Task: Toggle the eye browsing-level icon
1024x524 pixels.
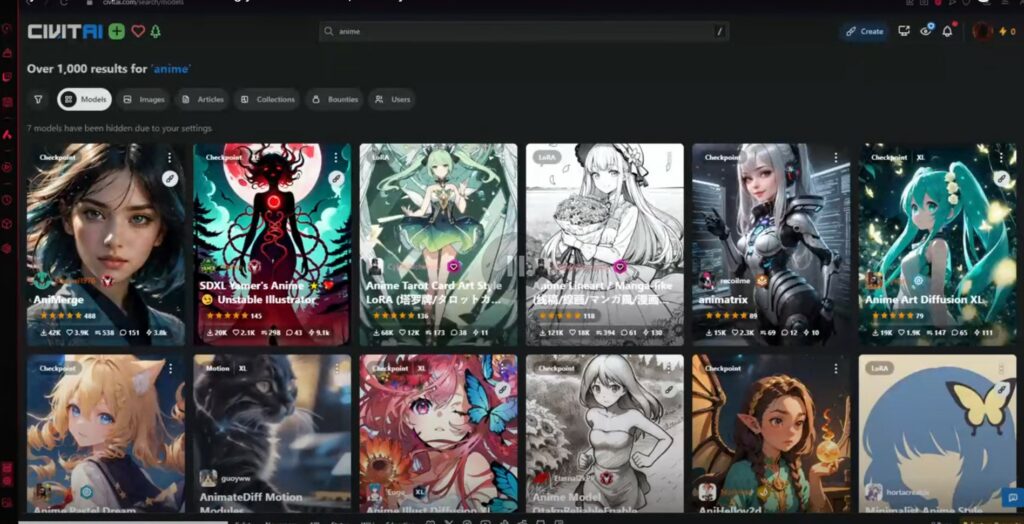Action: coord(926,31)
